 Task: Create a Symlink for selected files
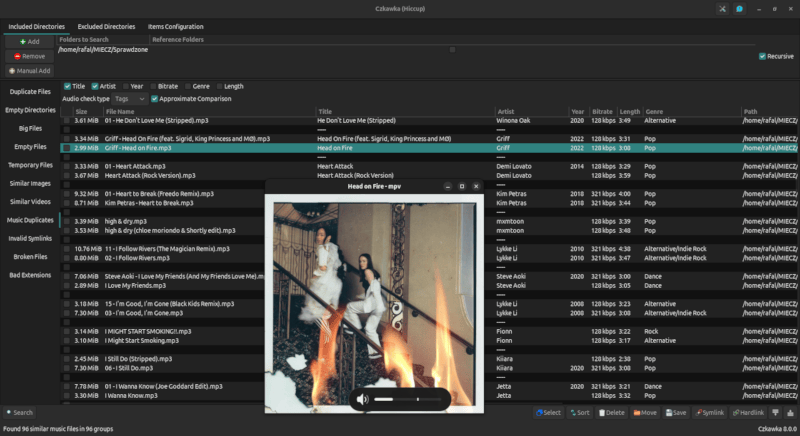point(709,412)
